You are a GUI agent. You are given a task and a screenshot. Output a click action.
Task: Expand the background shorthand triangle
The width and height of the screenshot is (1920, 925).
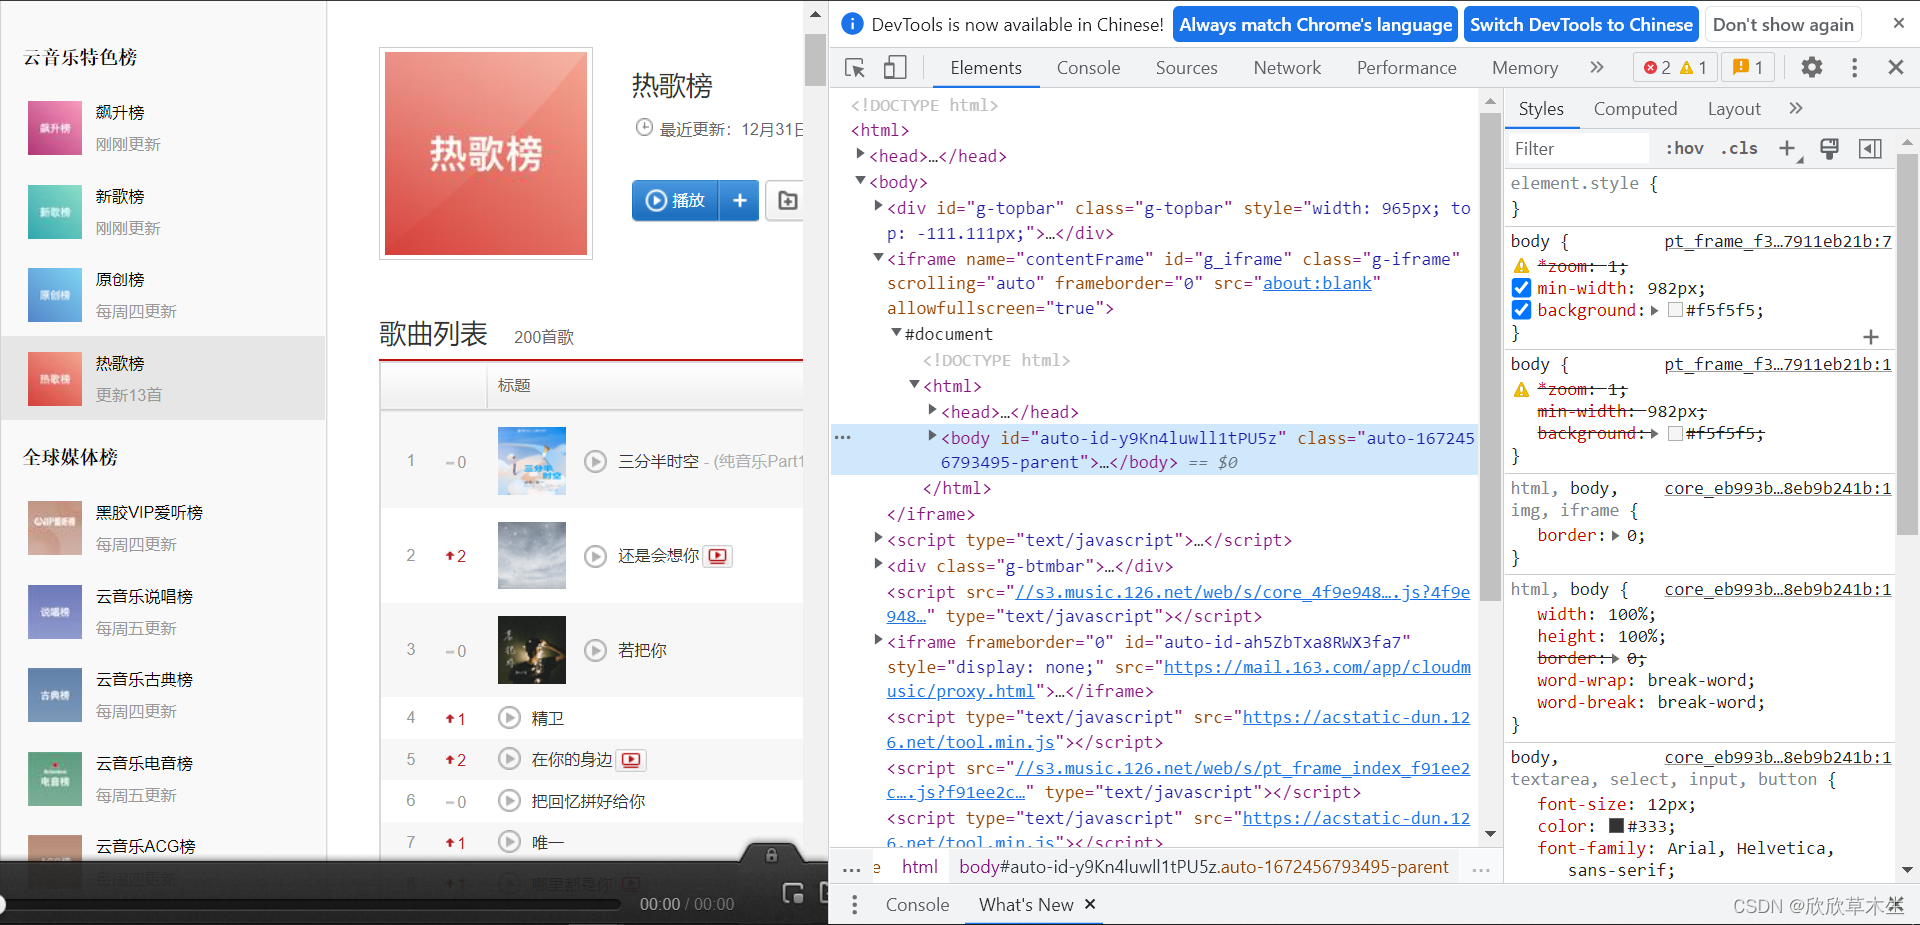click(1655, 310)
